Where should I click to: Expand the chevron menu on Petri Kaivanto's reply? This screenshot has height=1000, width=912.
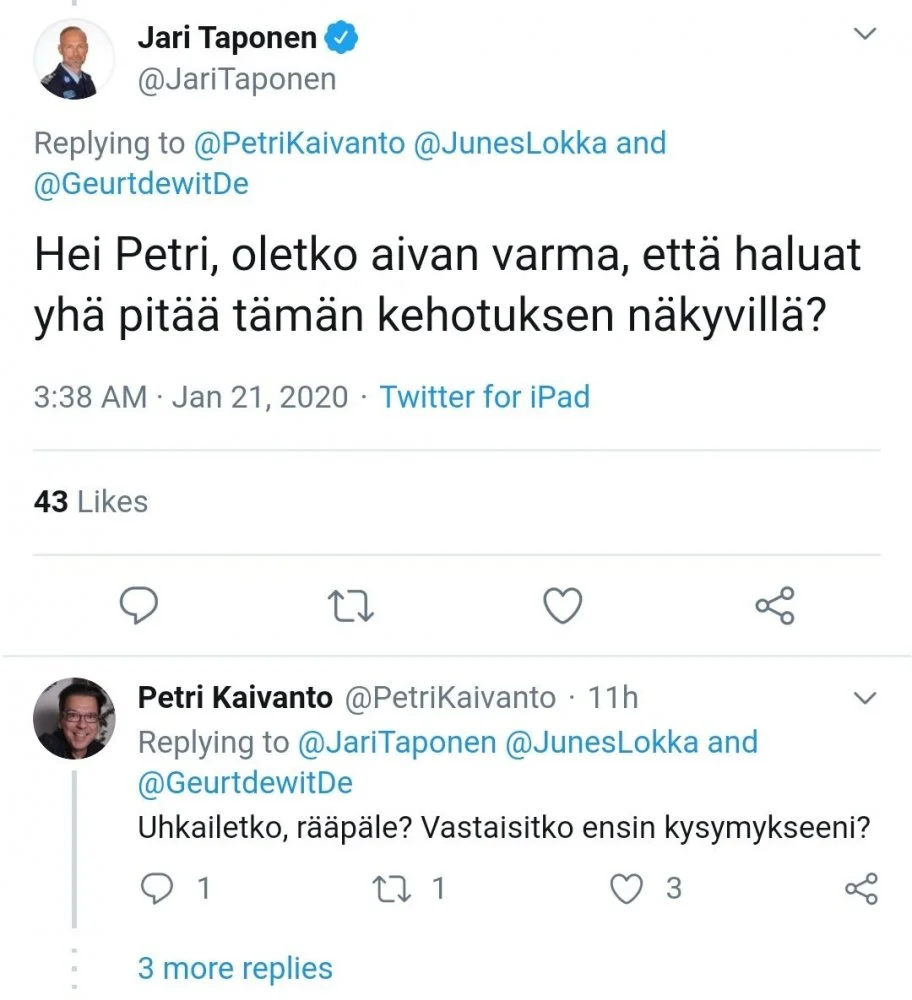pyautogui.click(x=863, y=696)
